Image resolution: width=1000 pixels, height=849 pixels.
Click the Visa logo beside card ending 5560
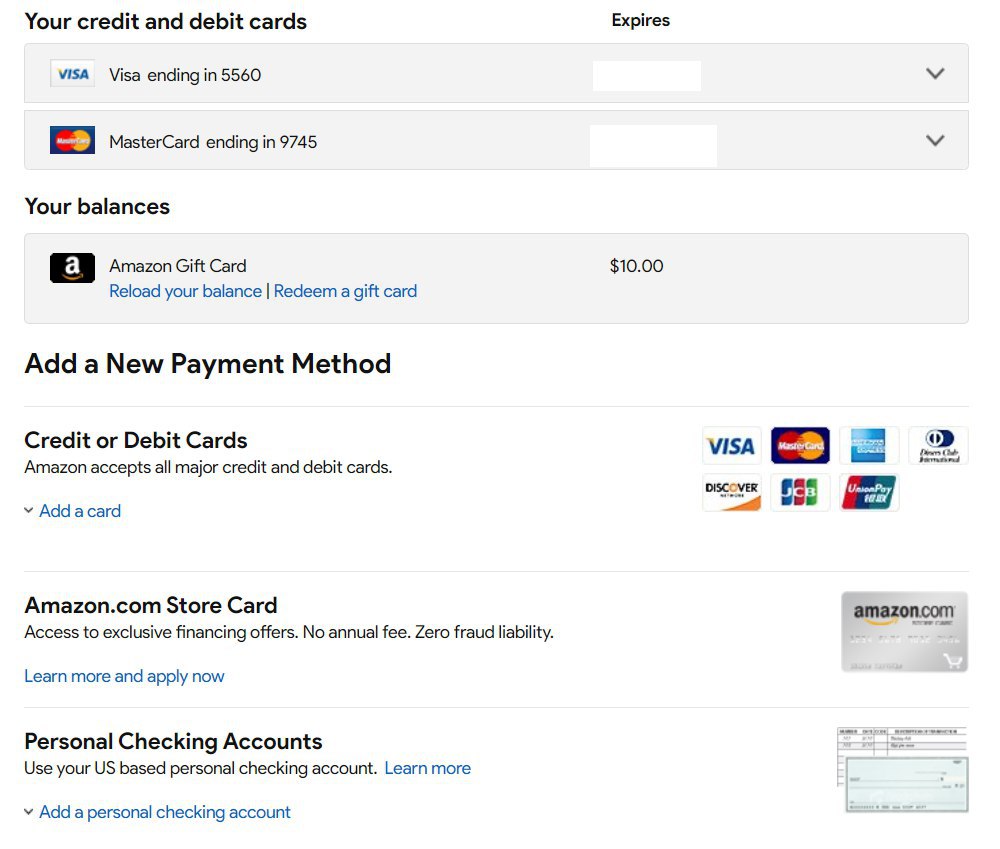click(x=72, y=74)
